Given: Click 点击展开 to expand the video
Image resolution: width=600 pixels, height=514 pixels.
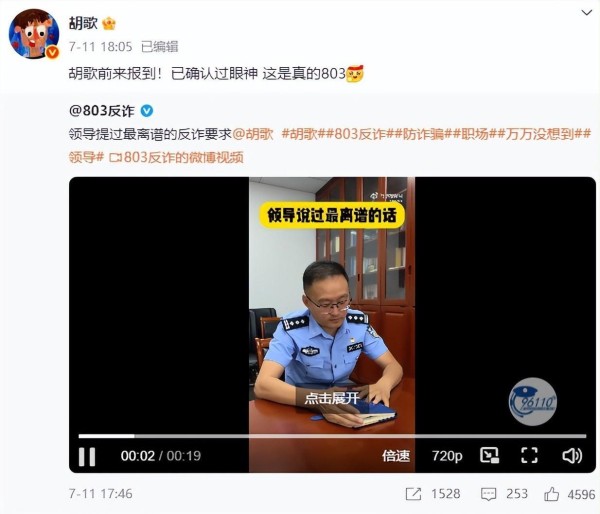Looking at the screenshot, I should click(x=332, y=398).
